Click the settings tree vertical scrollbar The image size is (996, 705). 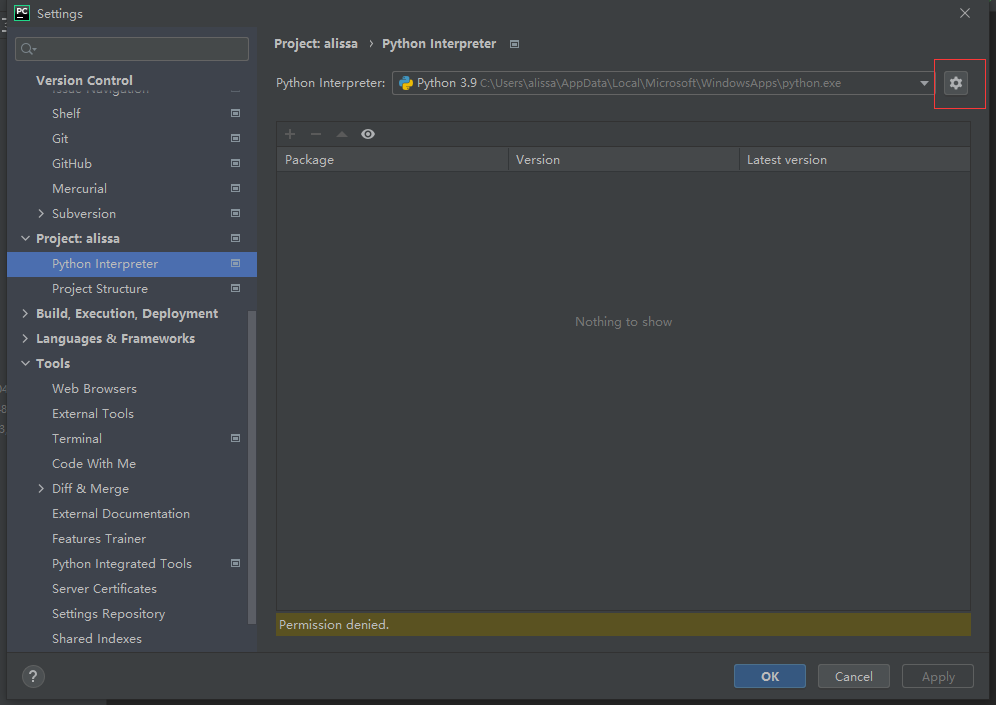(252, 467)
